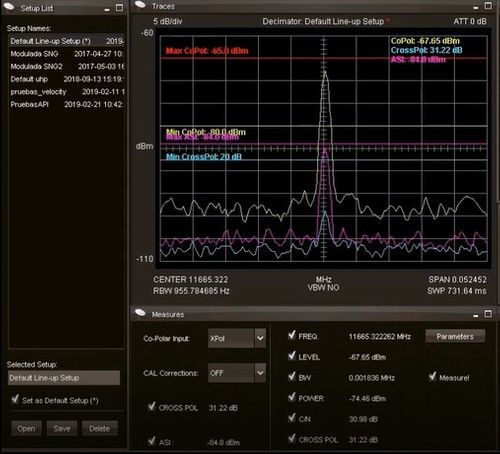Click the Selected Setup name field

64,378
